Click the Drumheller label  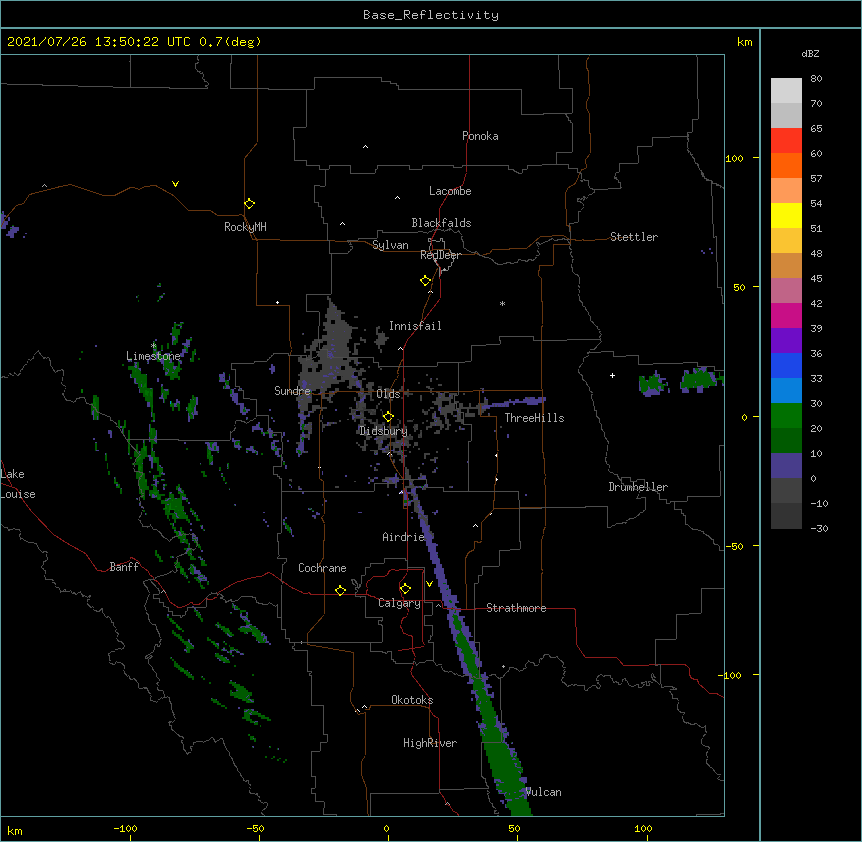click(x=638, y=487)
